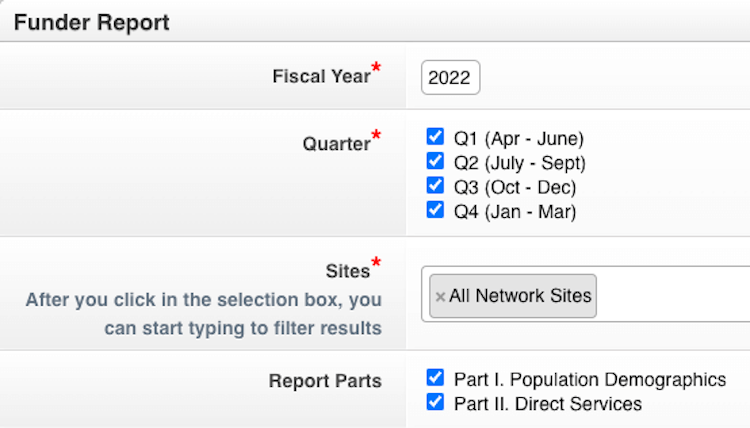Viewport: 750px width, 428px height.
Task: Click the Fiscal Year label
Action: [x=321, y=76]
